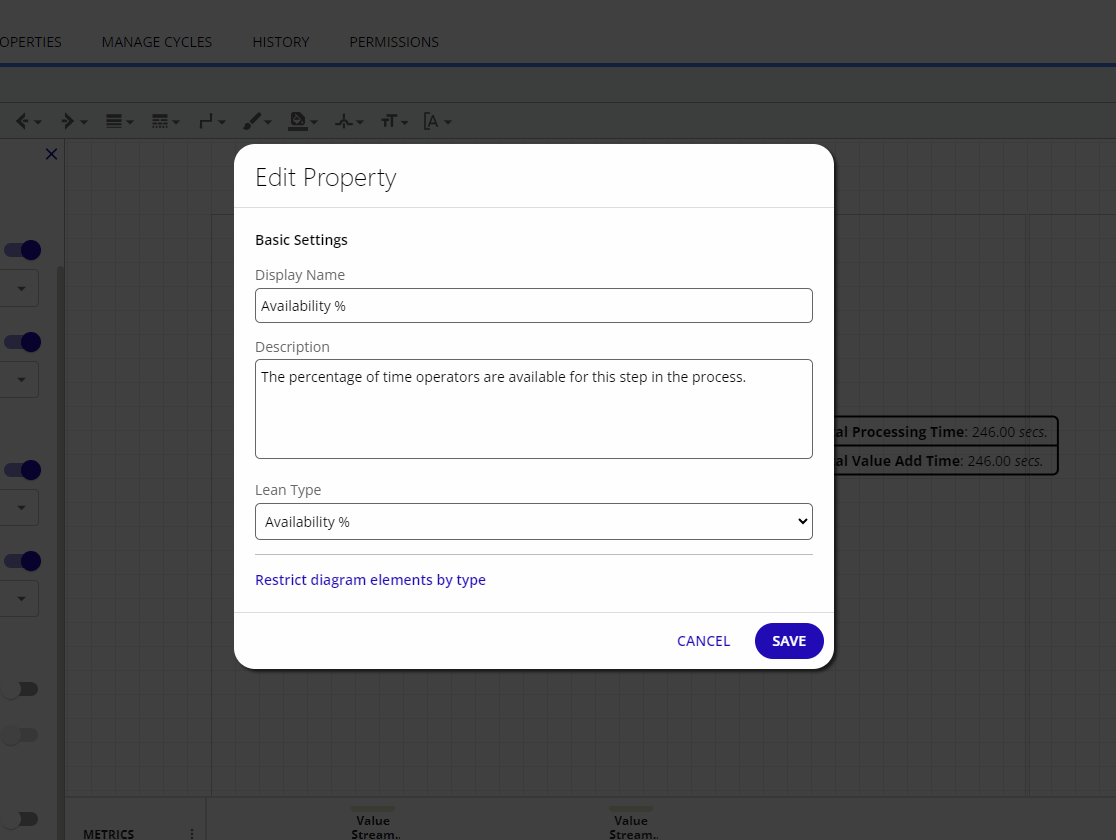1116x840 pixels.
Task: Open the line end arrow style menu
Action: tap(73, 121)
